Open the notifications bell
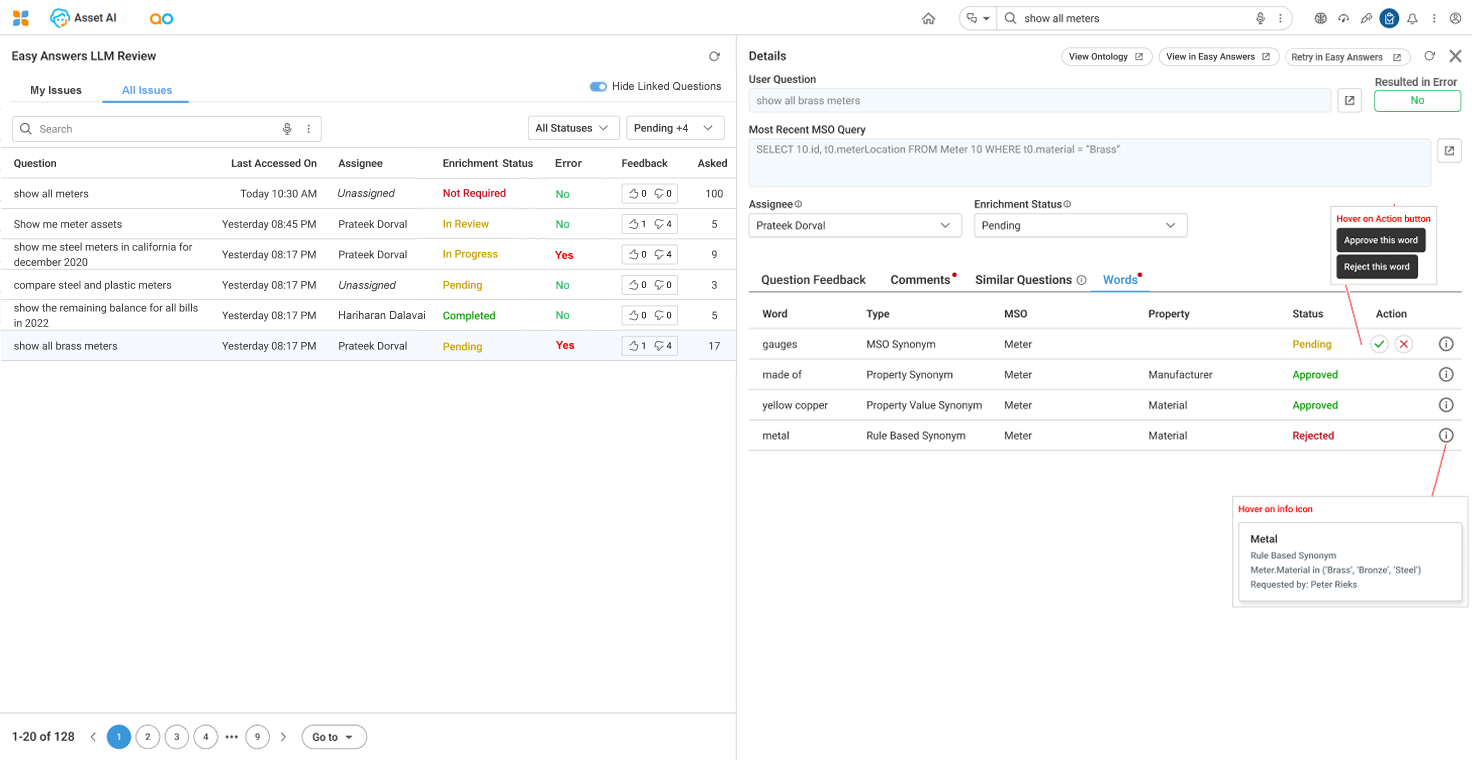 tap(1412, 18)
